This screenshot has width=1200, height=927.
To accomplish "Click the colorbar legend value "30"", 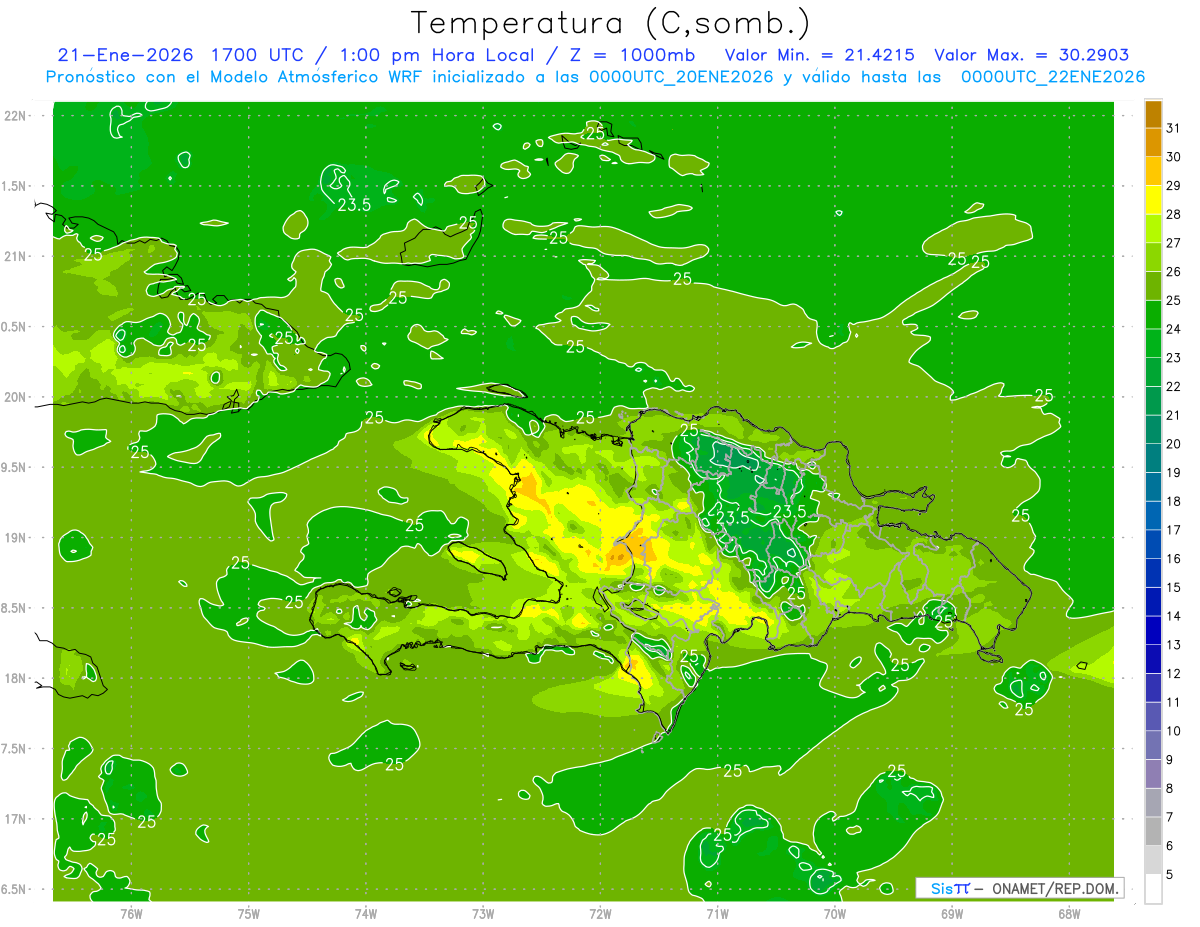I will point(1173,157).
